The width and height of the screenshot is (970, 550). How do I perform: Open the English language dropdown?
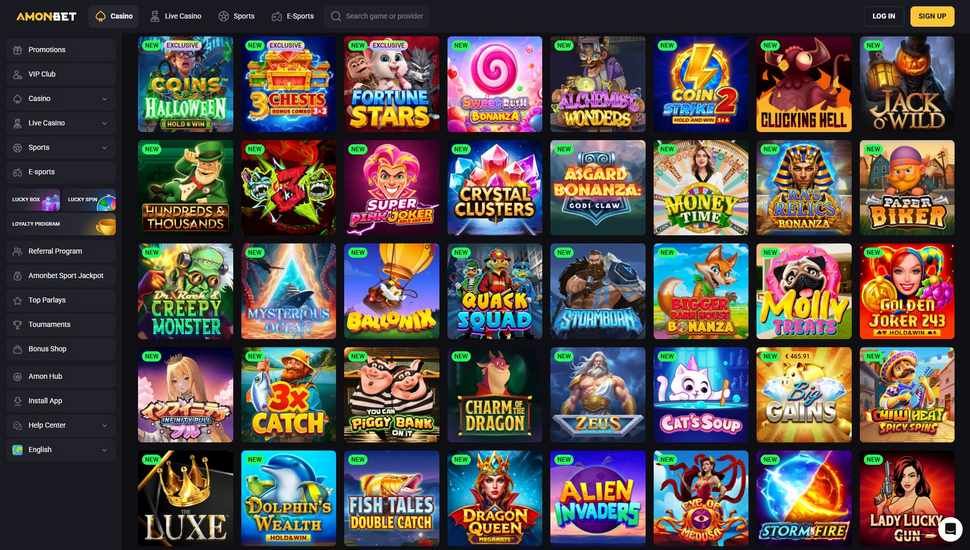[x=61, y=450]
